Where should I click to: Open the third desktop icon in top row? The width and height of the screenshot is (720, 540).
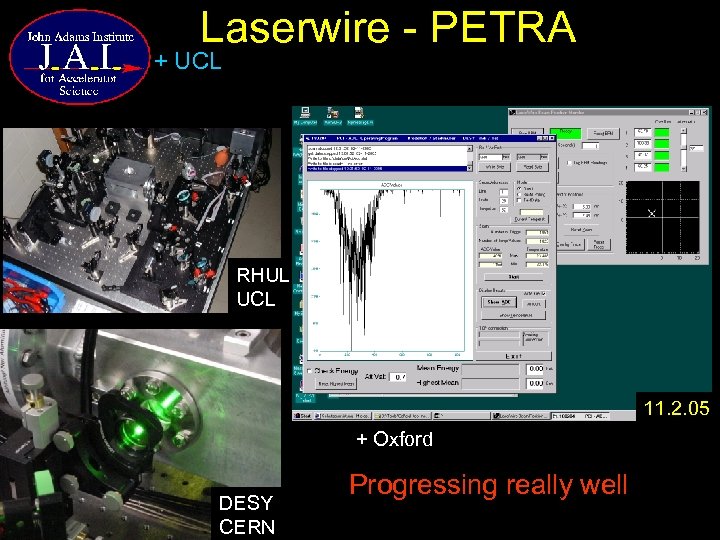(x=360, y=115)
